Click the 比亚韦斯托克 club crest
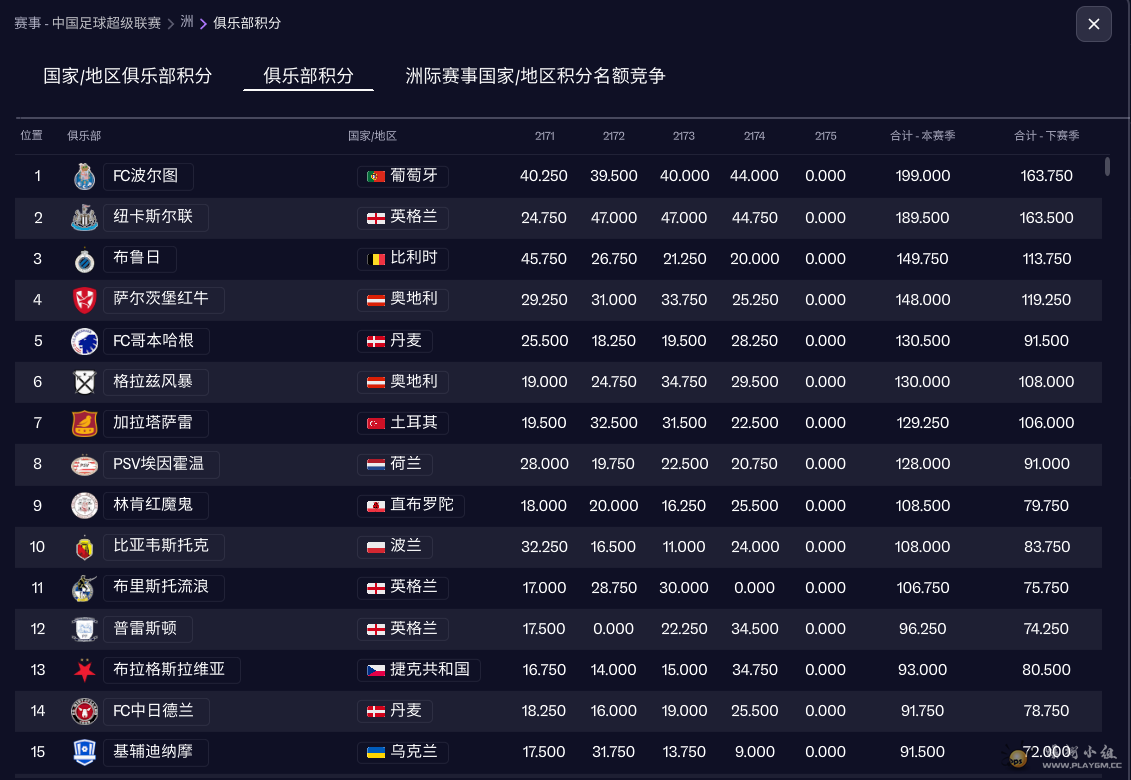This screenshot has width=1131, height=780. click(84, 547)
